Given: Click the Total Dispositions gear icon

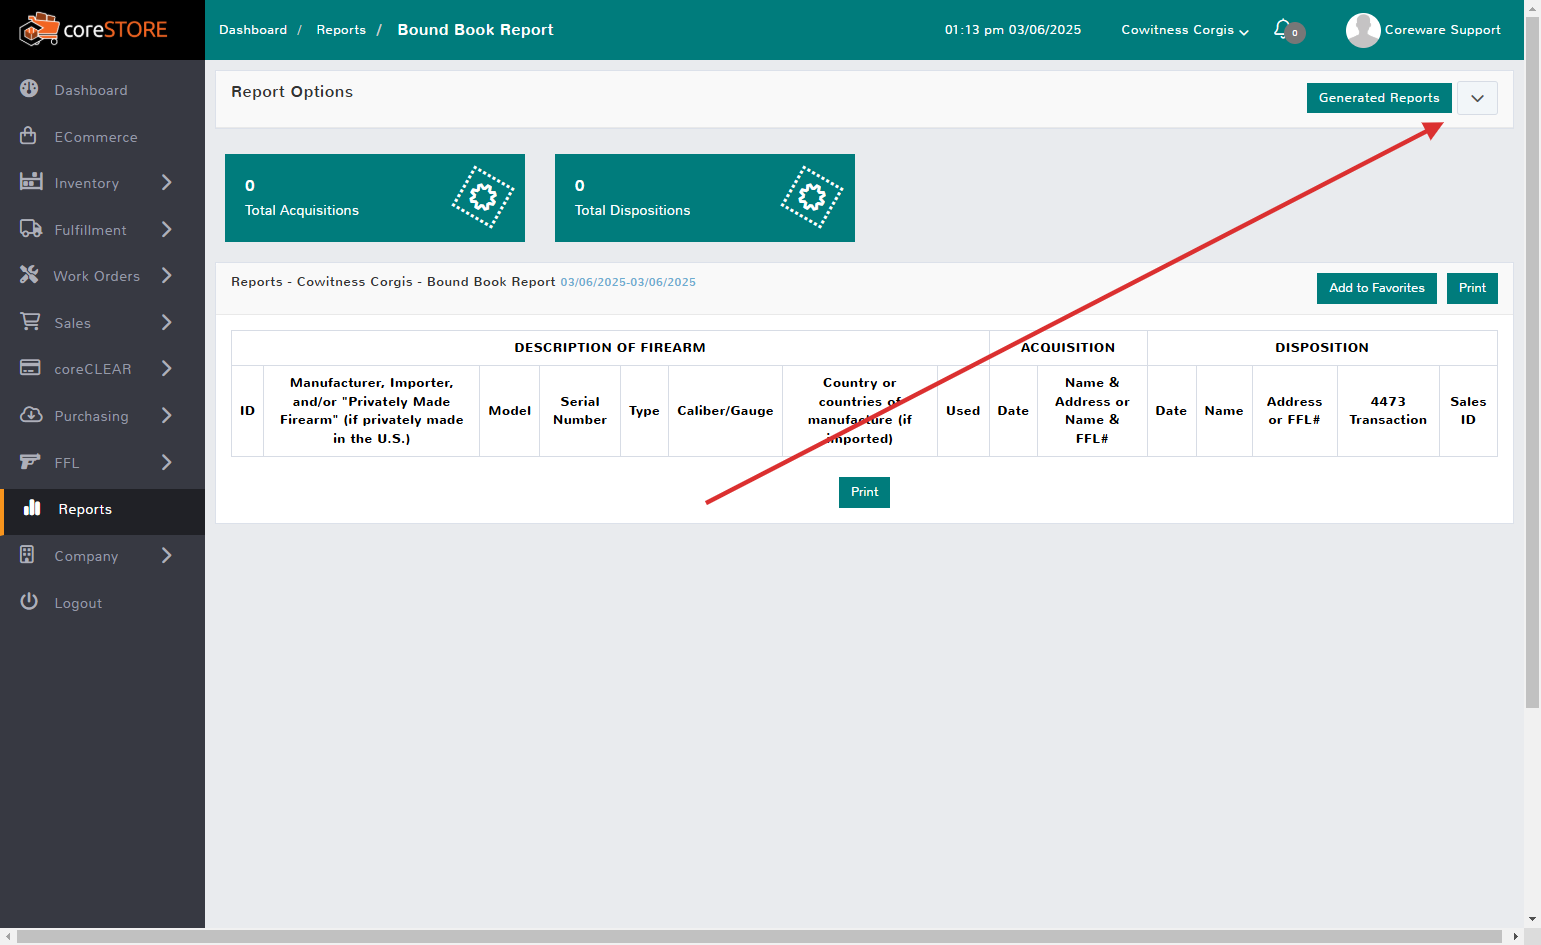Looking at the screenshot, I should (812, 197).
